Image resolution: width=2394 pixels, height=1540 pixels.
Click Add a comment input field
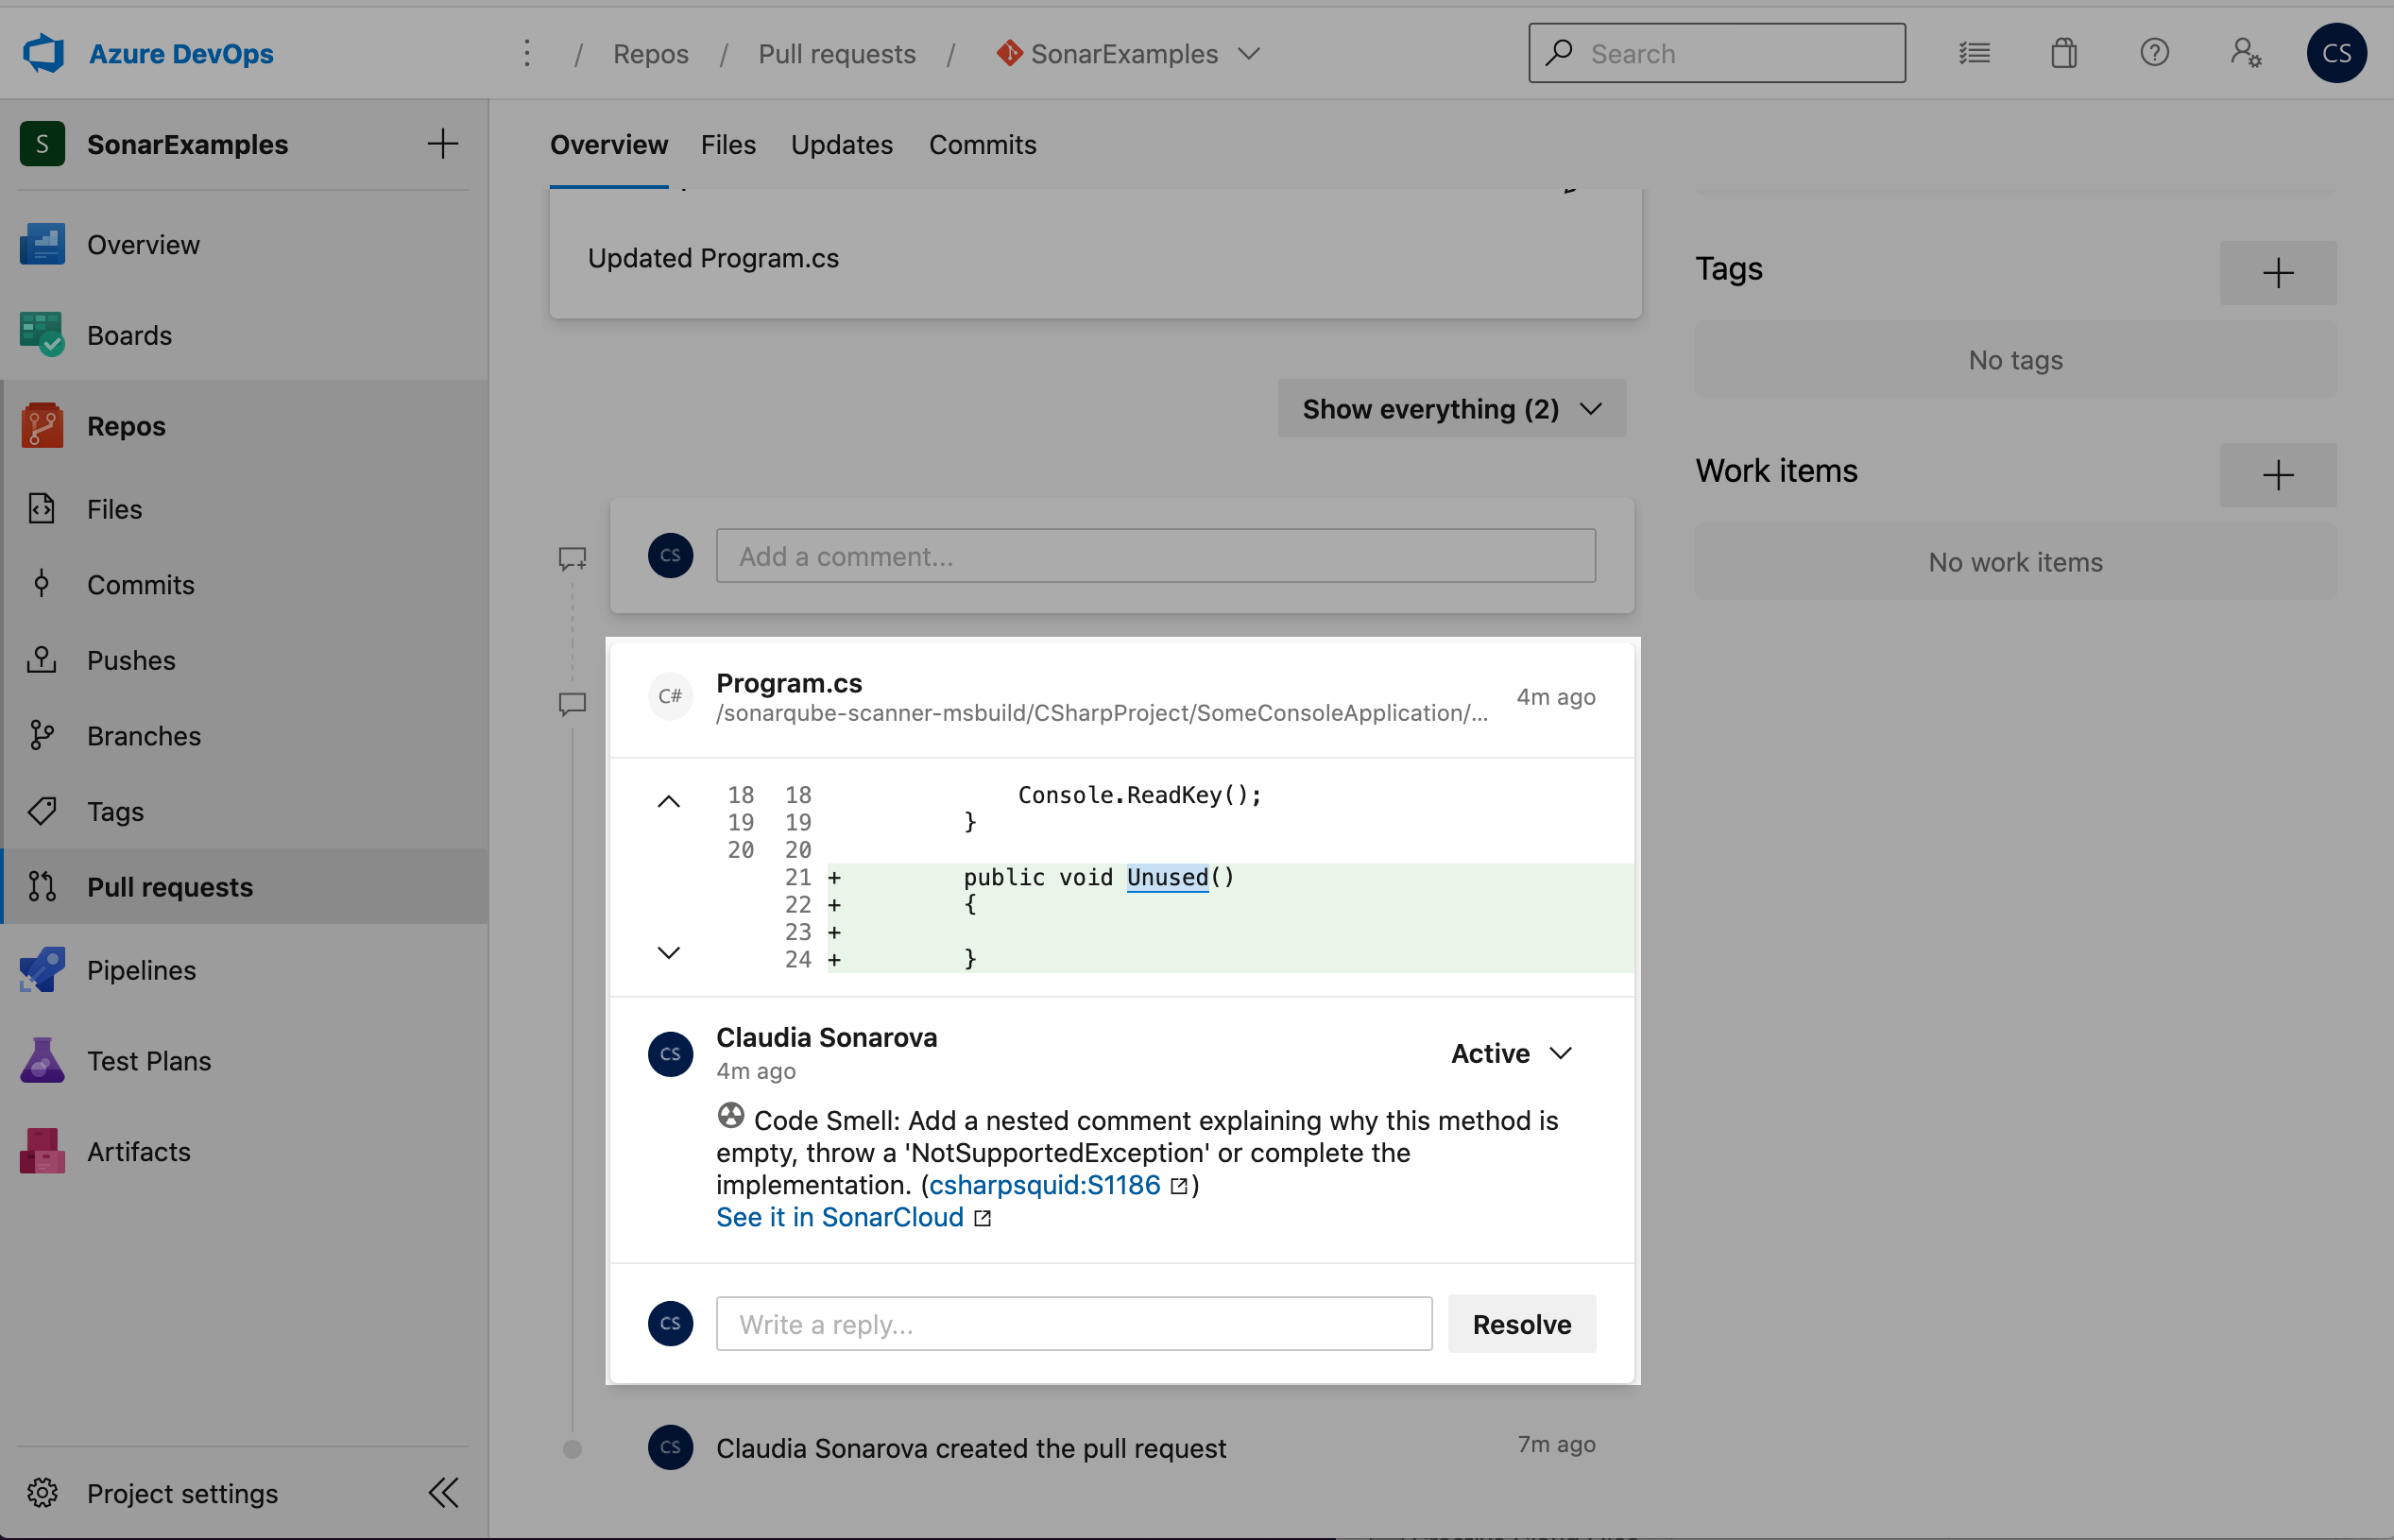[x=1154, y=555]
